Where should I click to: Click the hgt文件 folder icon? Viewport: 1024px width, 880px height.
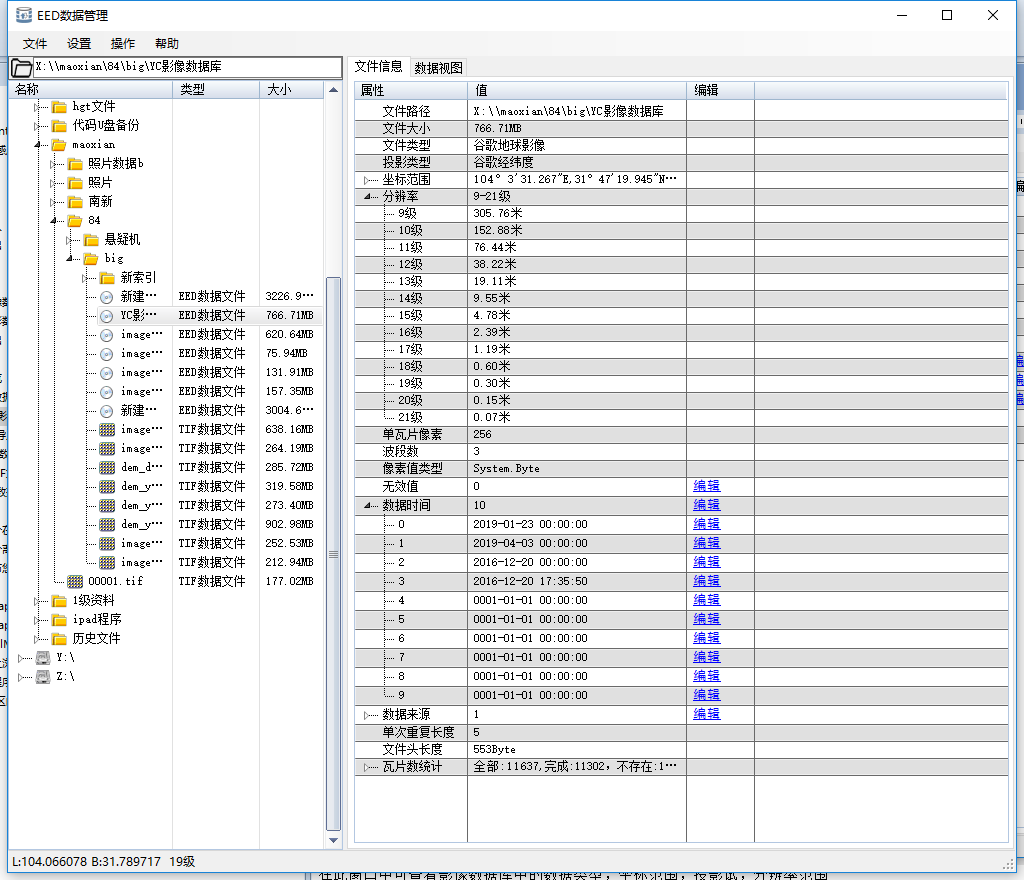click(59, 107)
